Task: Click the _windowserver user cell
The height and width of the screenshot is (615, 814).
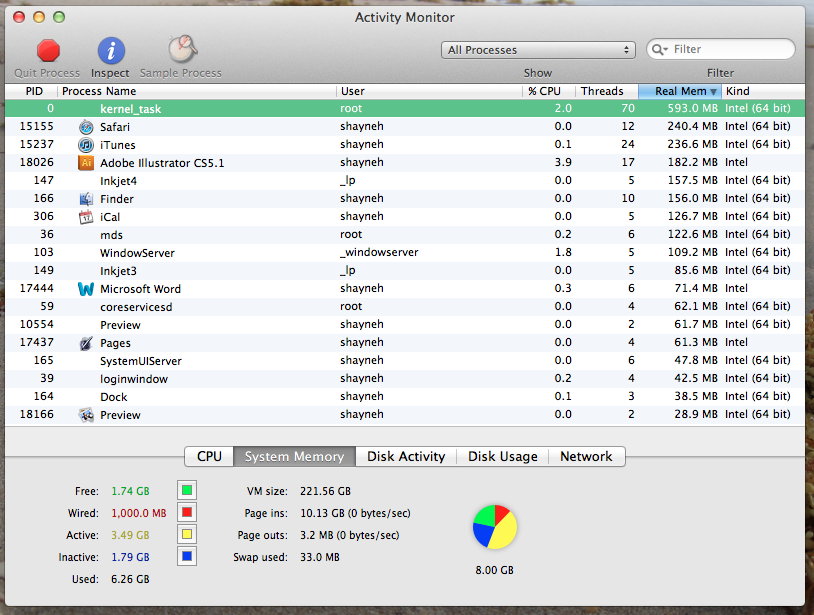Action: tap(379, 252)
